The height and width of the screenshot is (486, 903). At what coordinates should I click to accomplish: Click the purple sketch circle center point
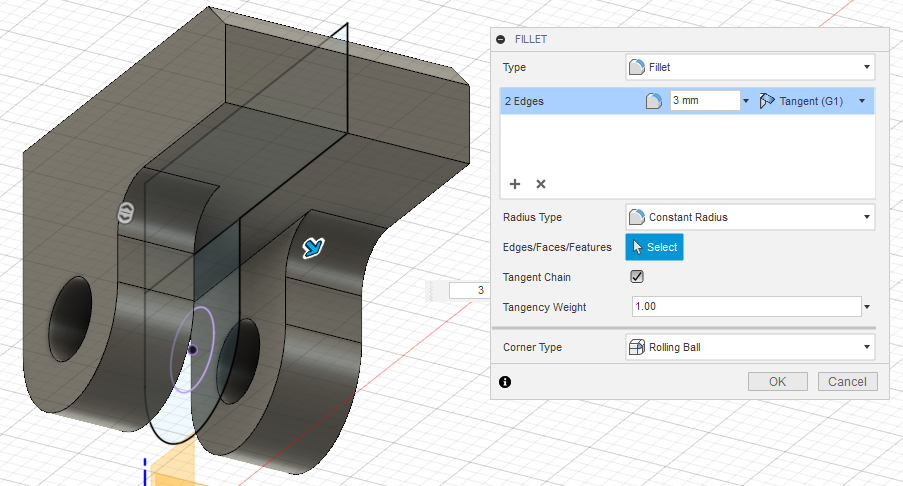(x=192, y=350)
